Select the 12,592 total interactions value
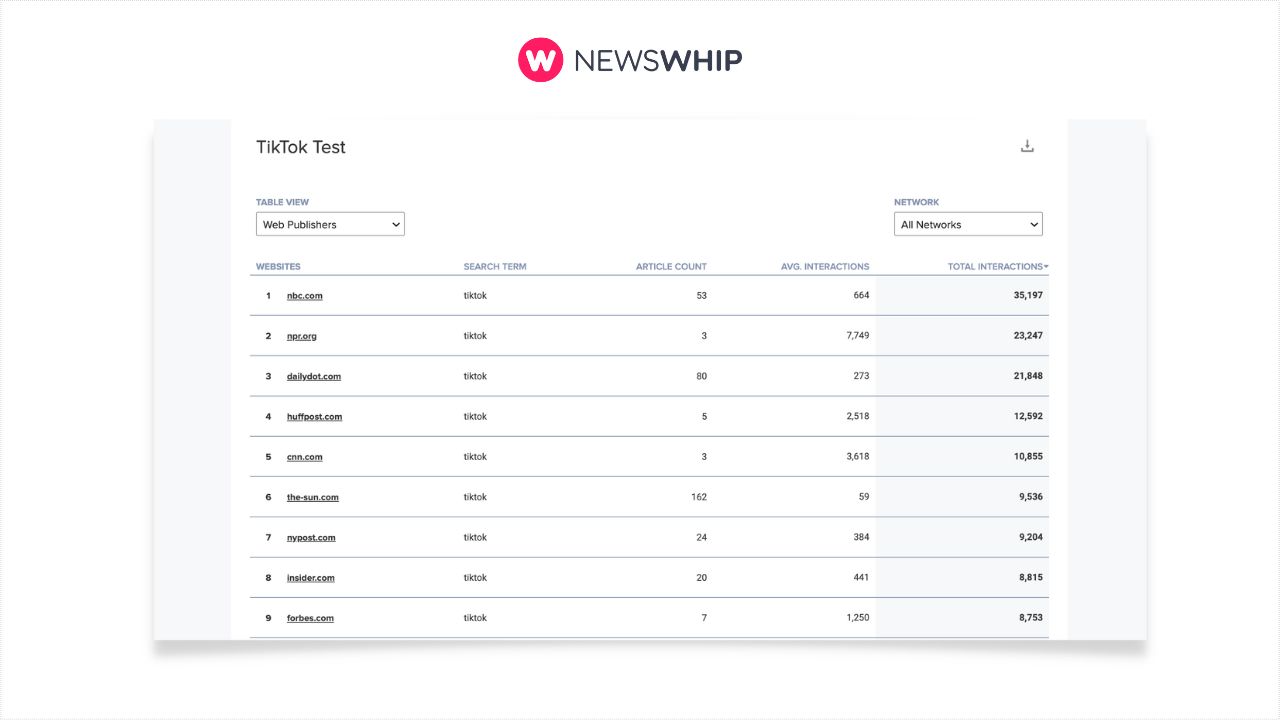The width and height of the screenshot is (1280, 720). 1028,416
